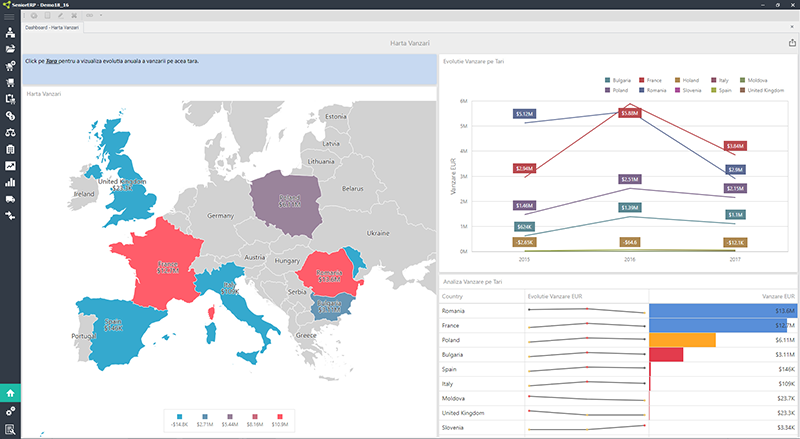Select the Dashboard - Harta Vanzari tab
800x439 pixels.
point(52,28)
